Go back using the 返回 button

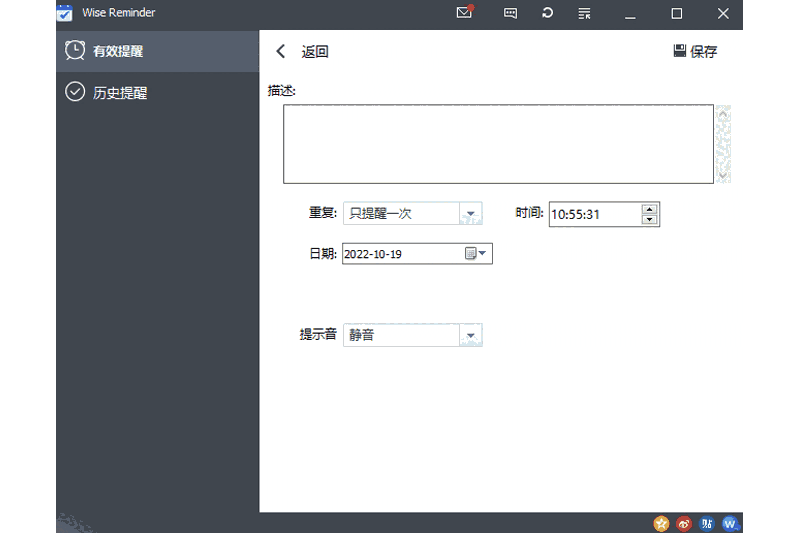(303, 52)
